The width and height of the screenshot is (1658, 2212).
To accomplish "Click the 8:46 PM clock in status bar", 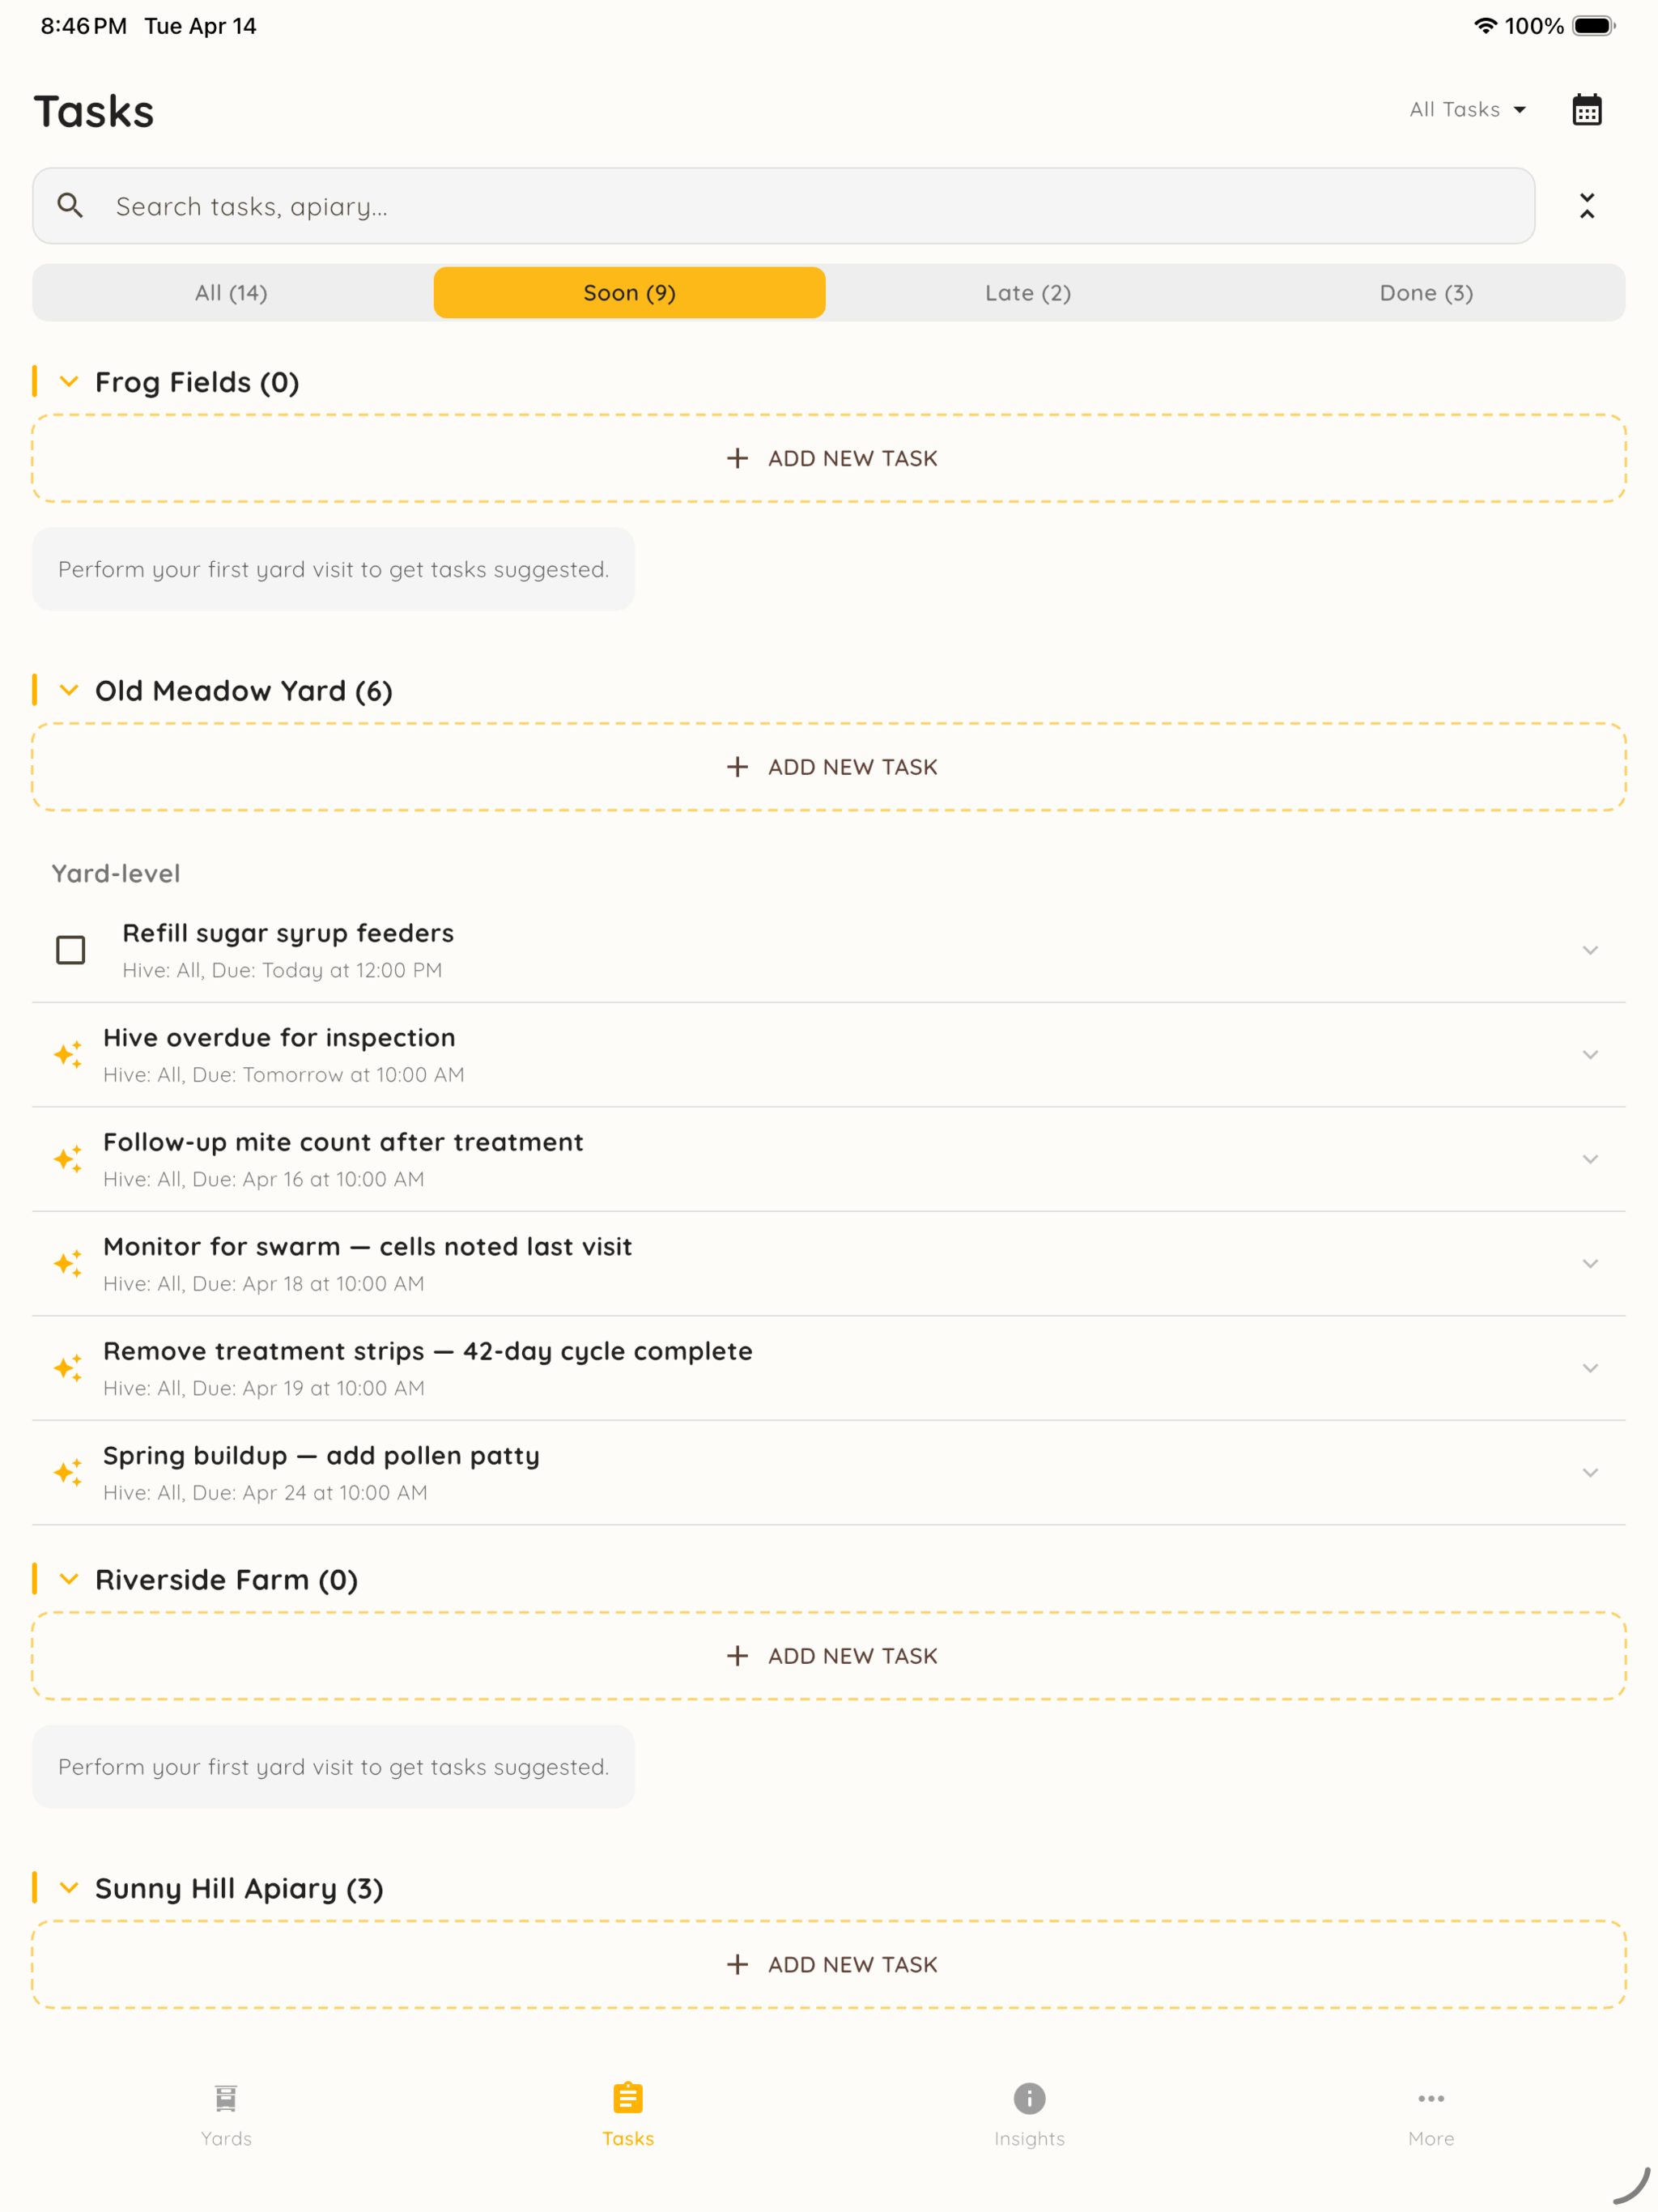I will 84,26.
